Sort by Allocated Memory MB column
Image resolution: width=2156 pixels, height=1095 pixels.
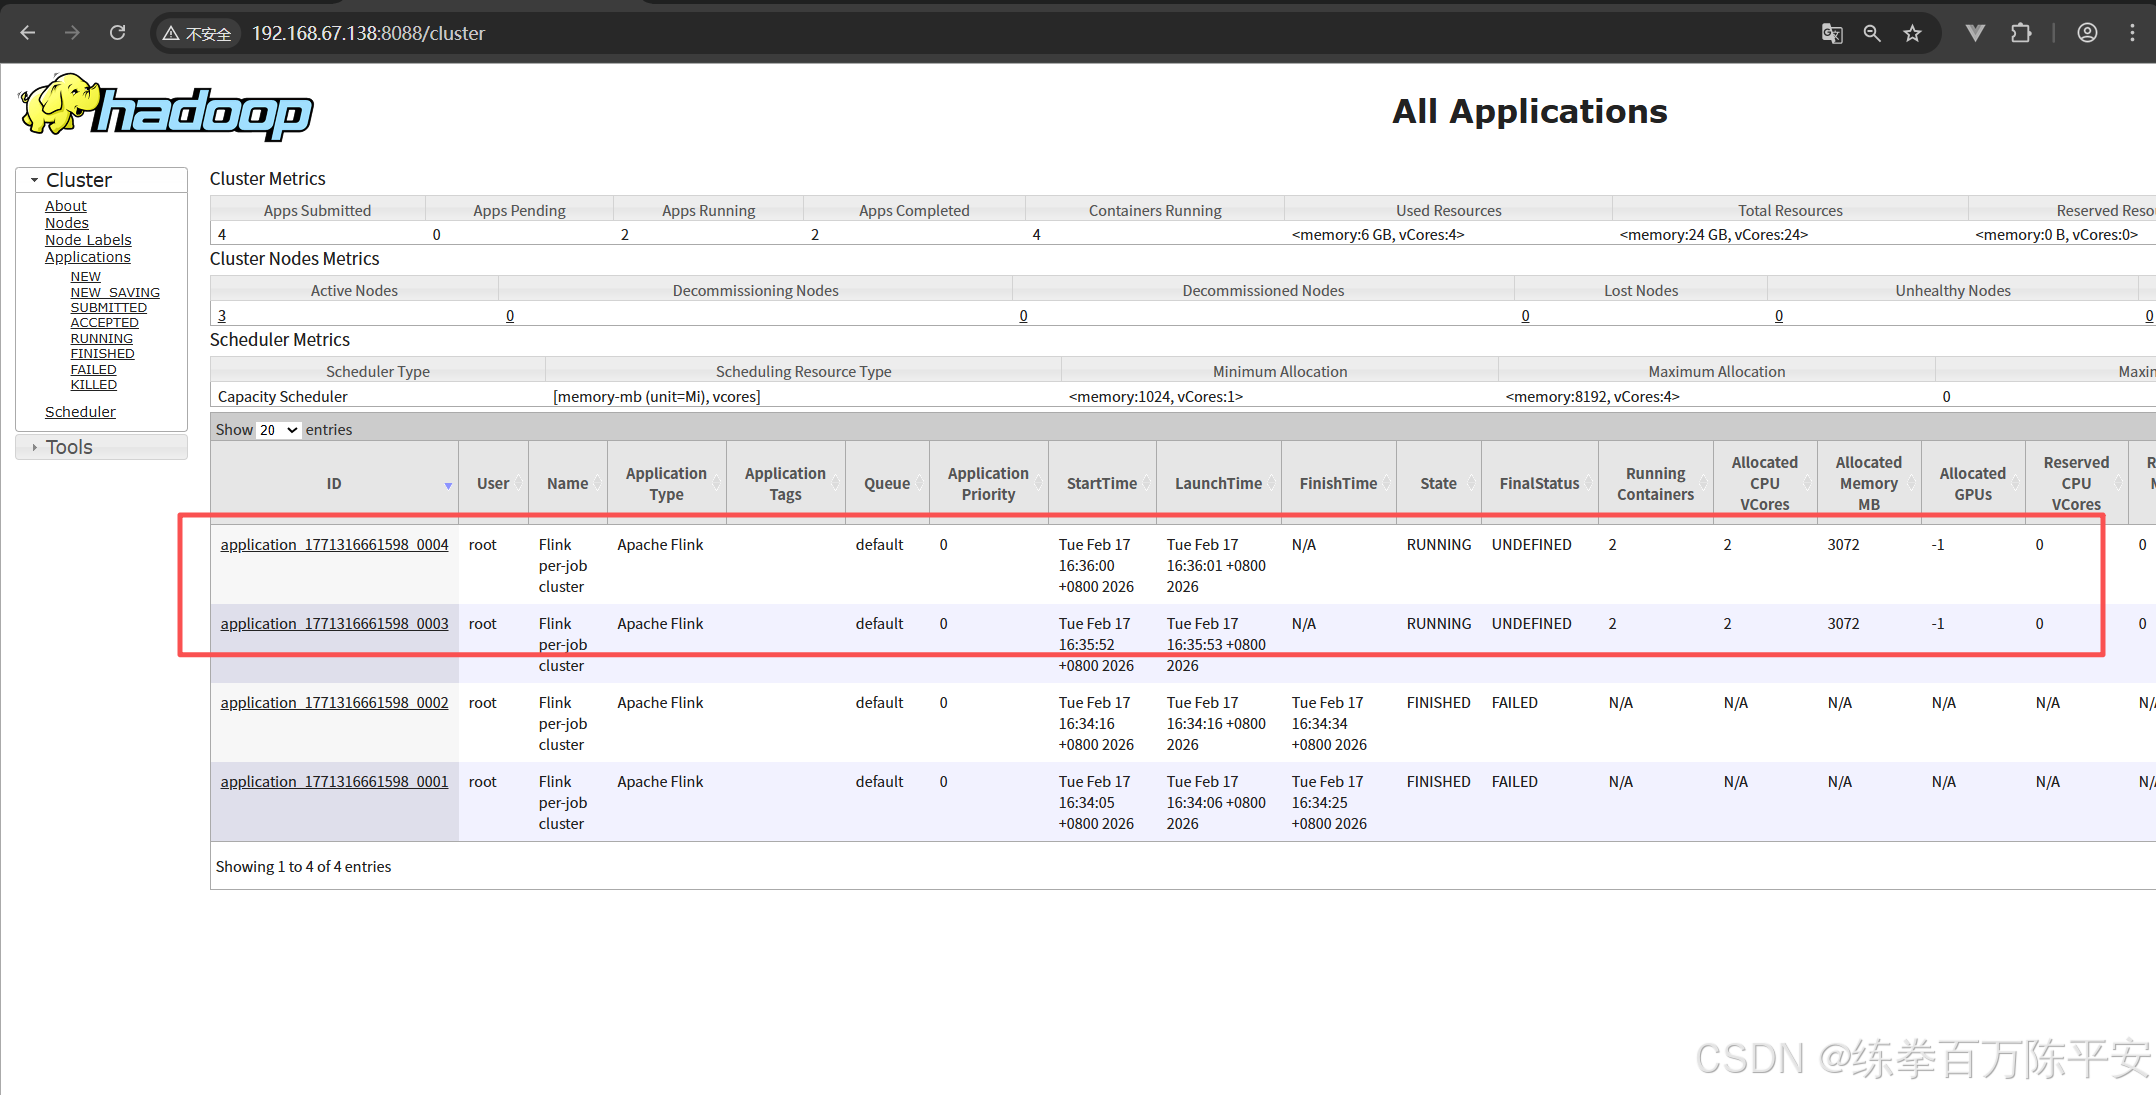(x=1868, y=483)
